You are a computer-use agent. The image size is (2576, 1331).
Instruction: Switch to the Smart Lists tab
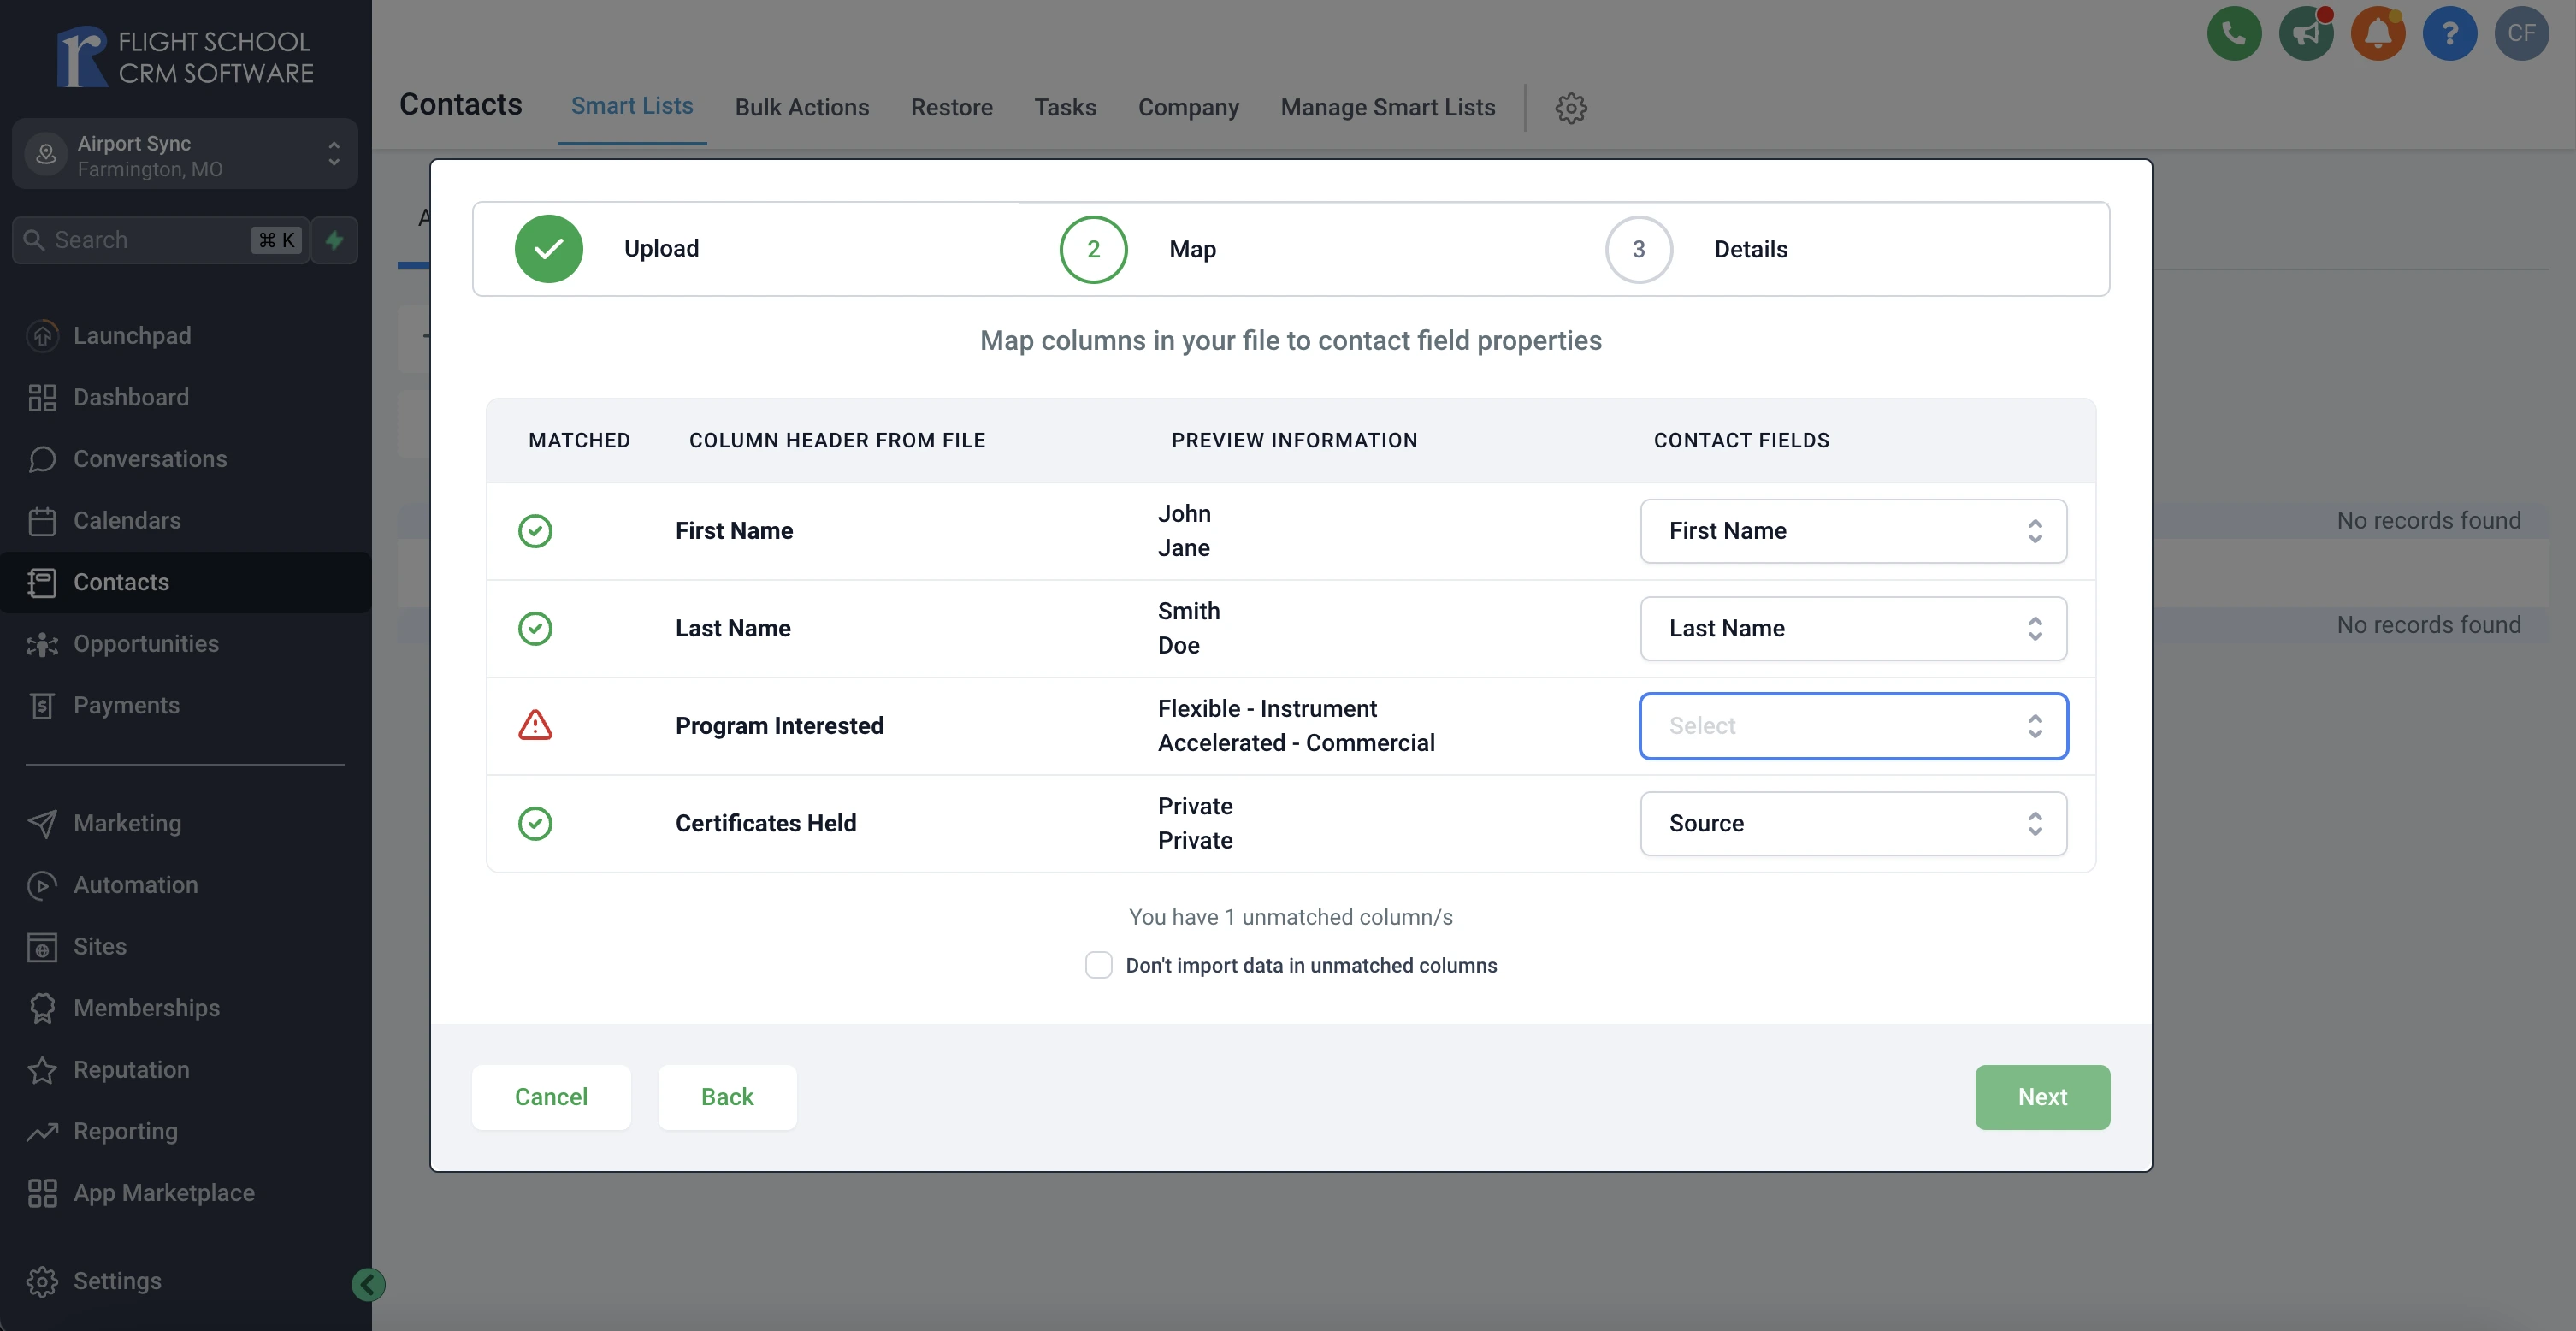631,105
